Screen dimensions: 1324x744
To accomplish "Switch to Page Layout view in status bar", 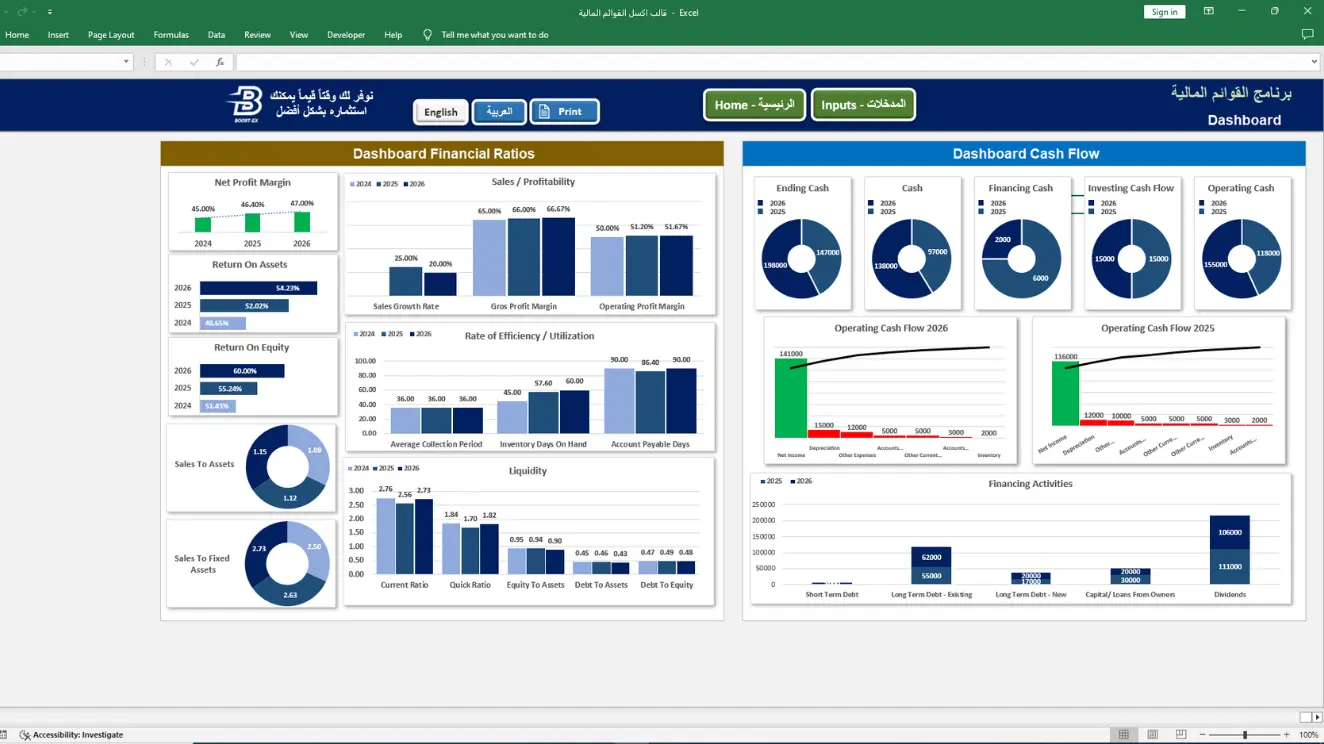I will [1154, 735].
